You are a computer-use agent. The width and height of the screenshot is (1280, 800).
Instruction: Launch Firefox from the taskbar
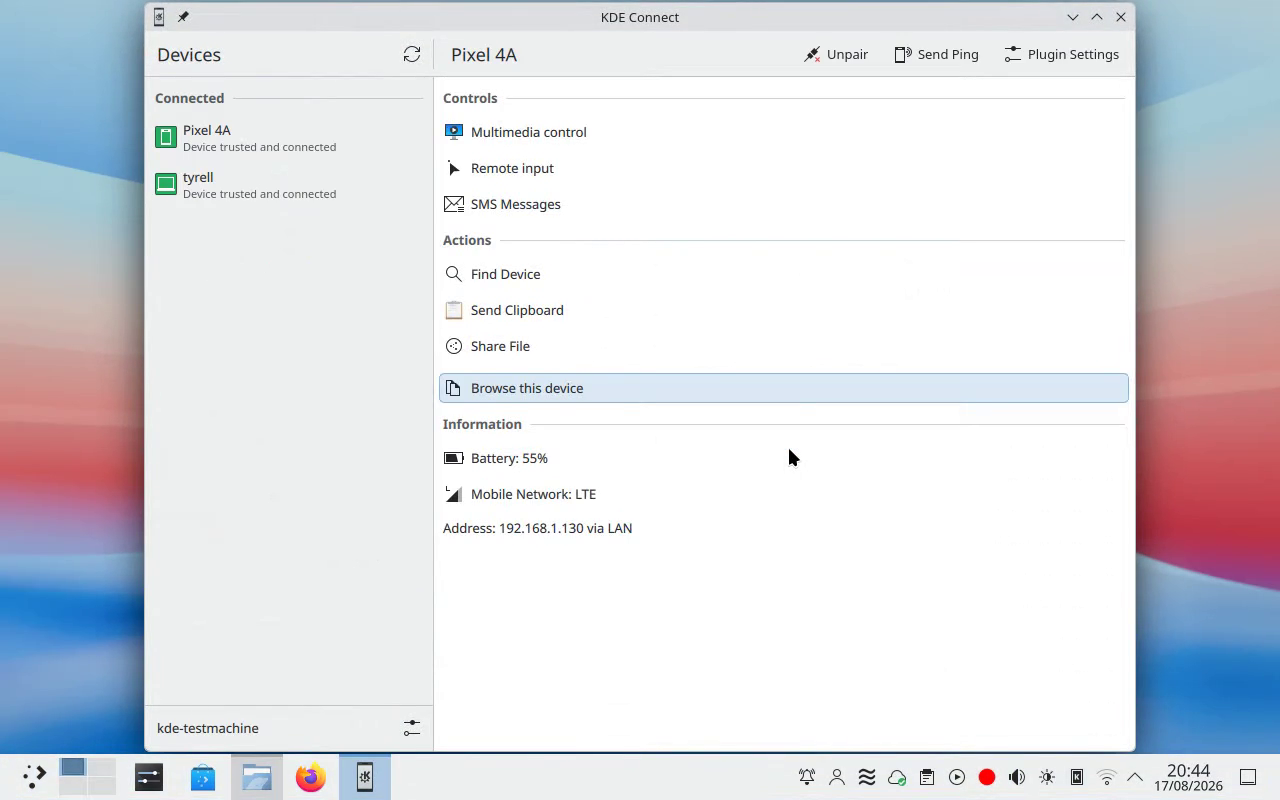point(311,777)
